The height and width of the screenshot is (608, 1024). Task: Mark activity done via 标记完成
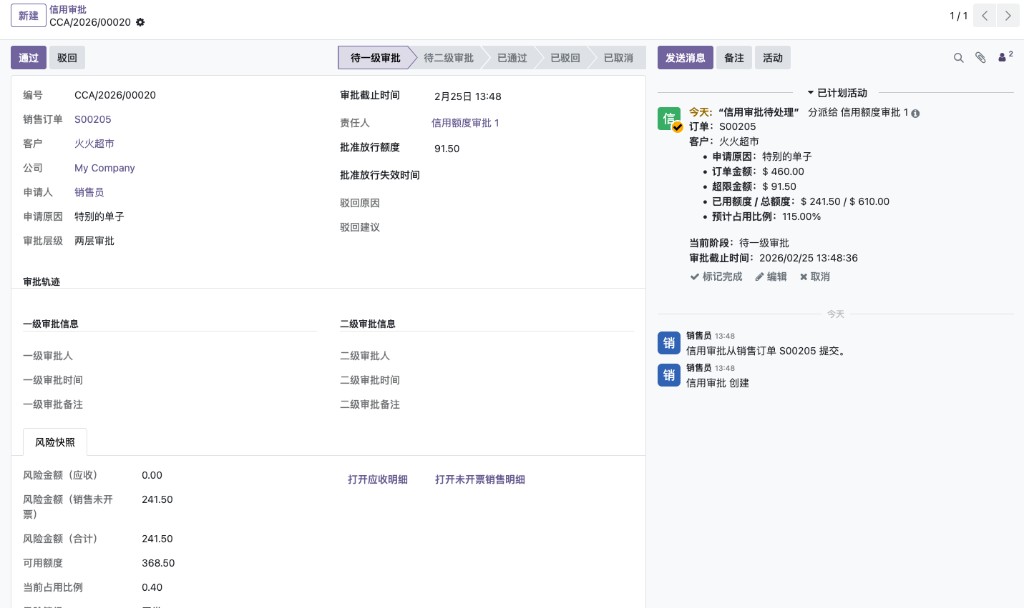tap(716, 276)
